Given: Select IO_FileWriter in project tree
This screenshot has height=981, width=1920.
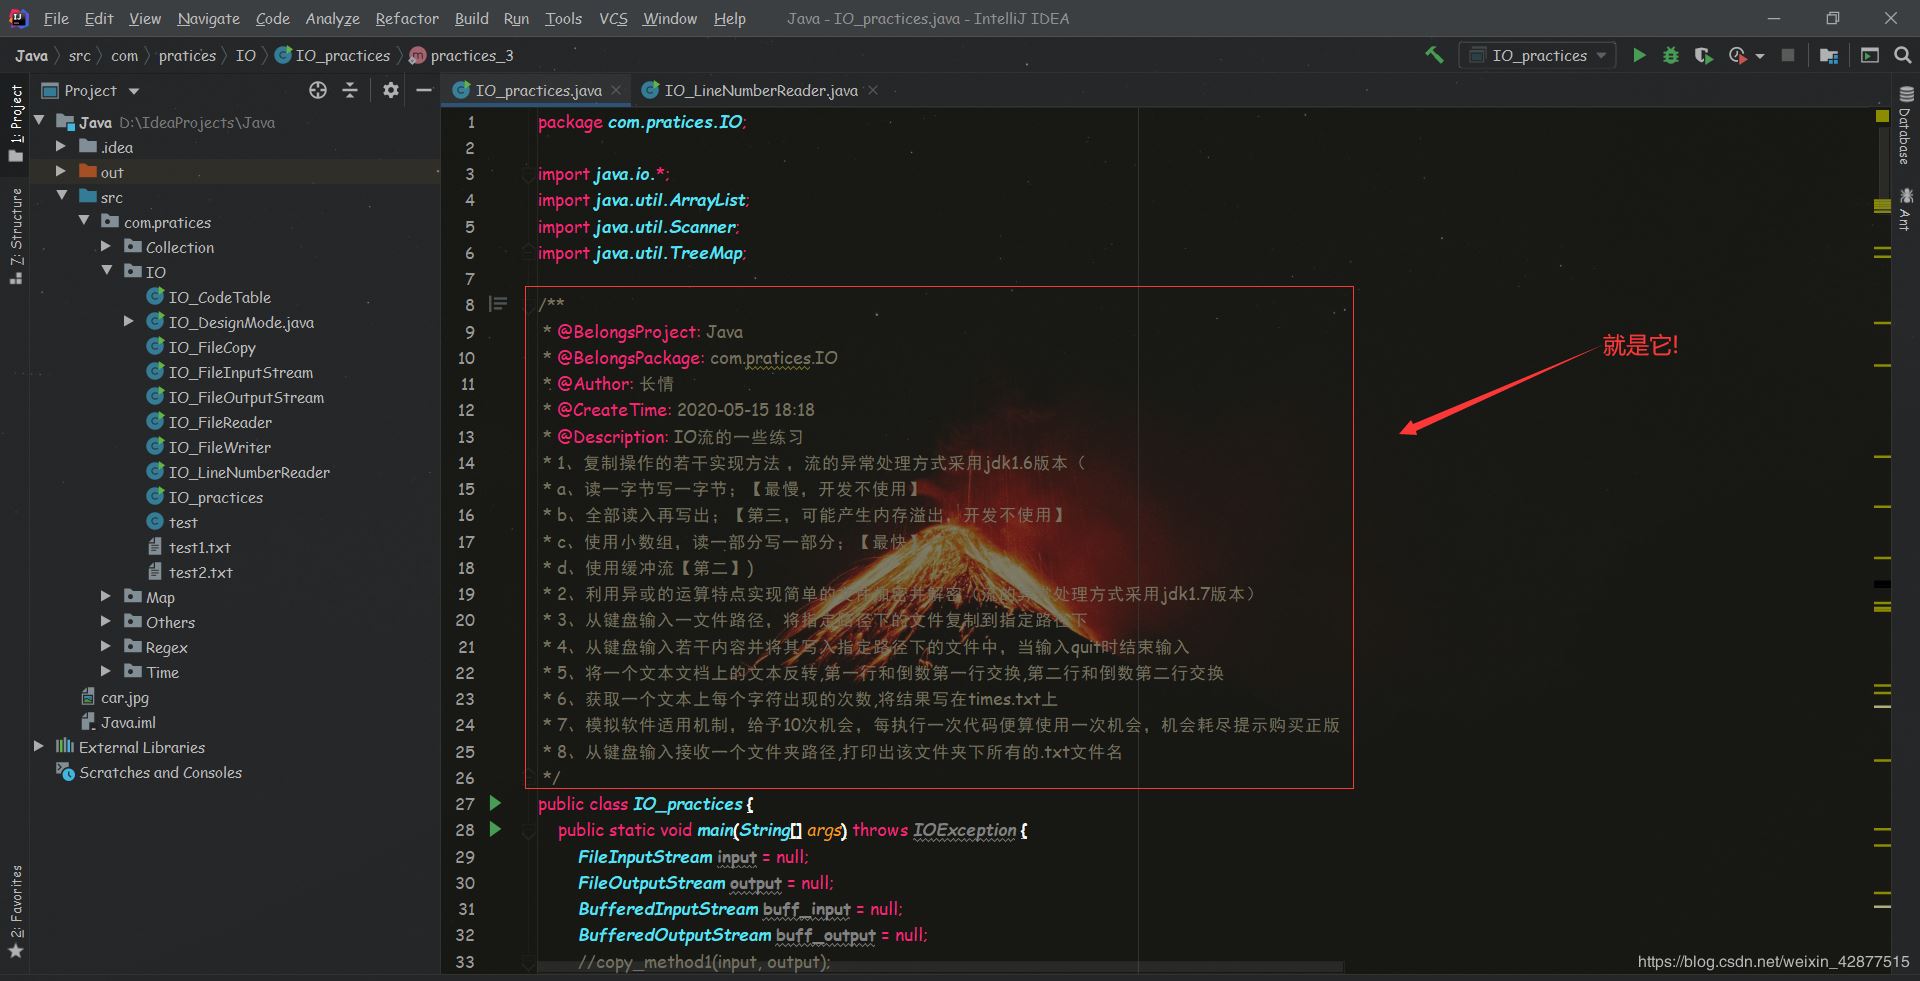Looking at the screenshot, I should [x=208, y=447].
